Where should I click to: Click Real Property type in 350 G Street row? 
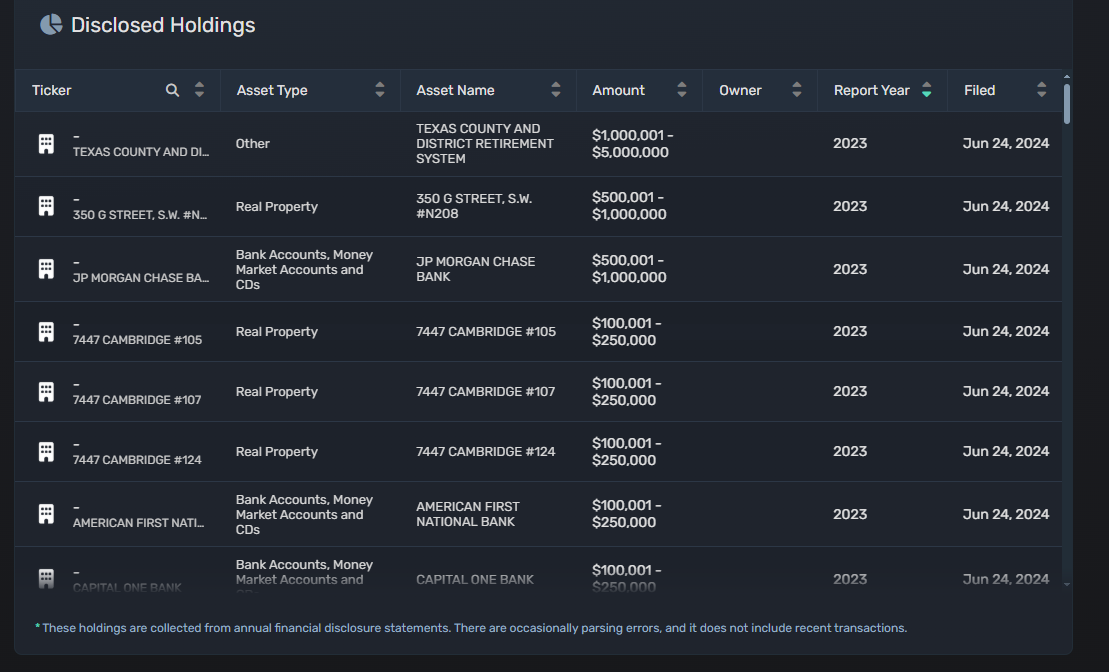pos(277,207)
